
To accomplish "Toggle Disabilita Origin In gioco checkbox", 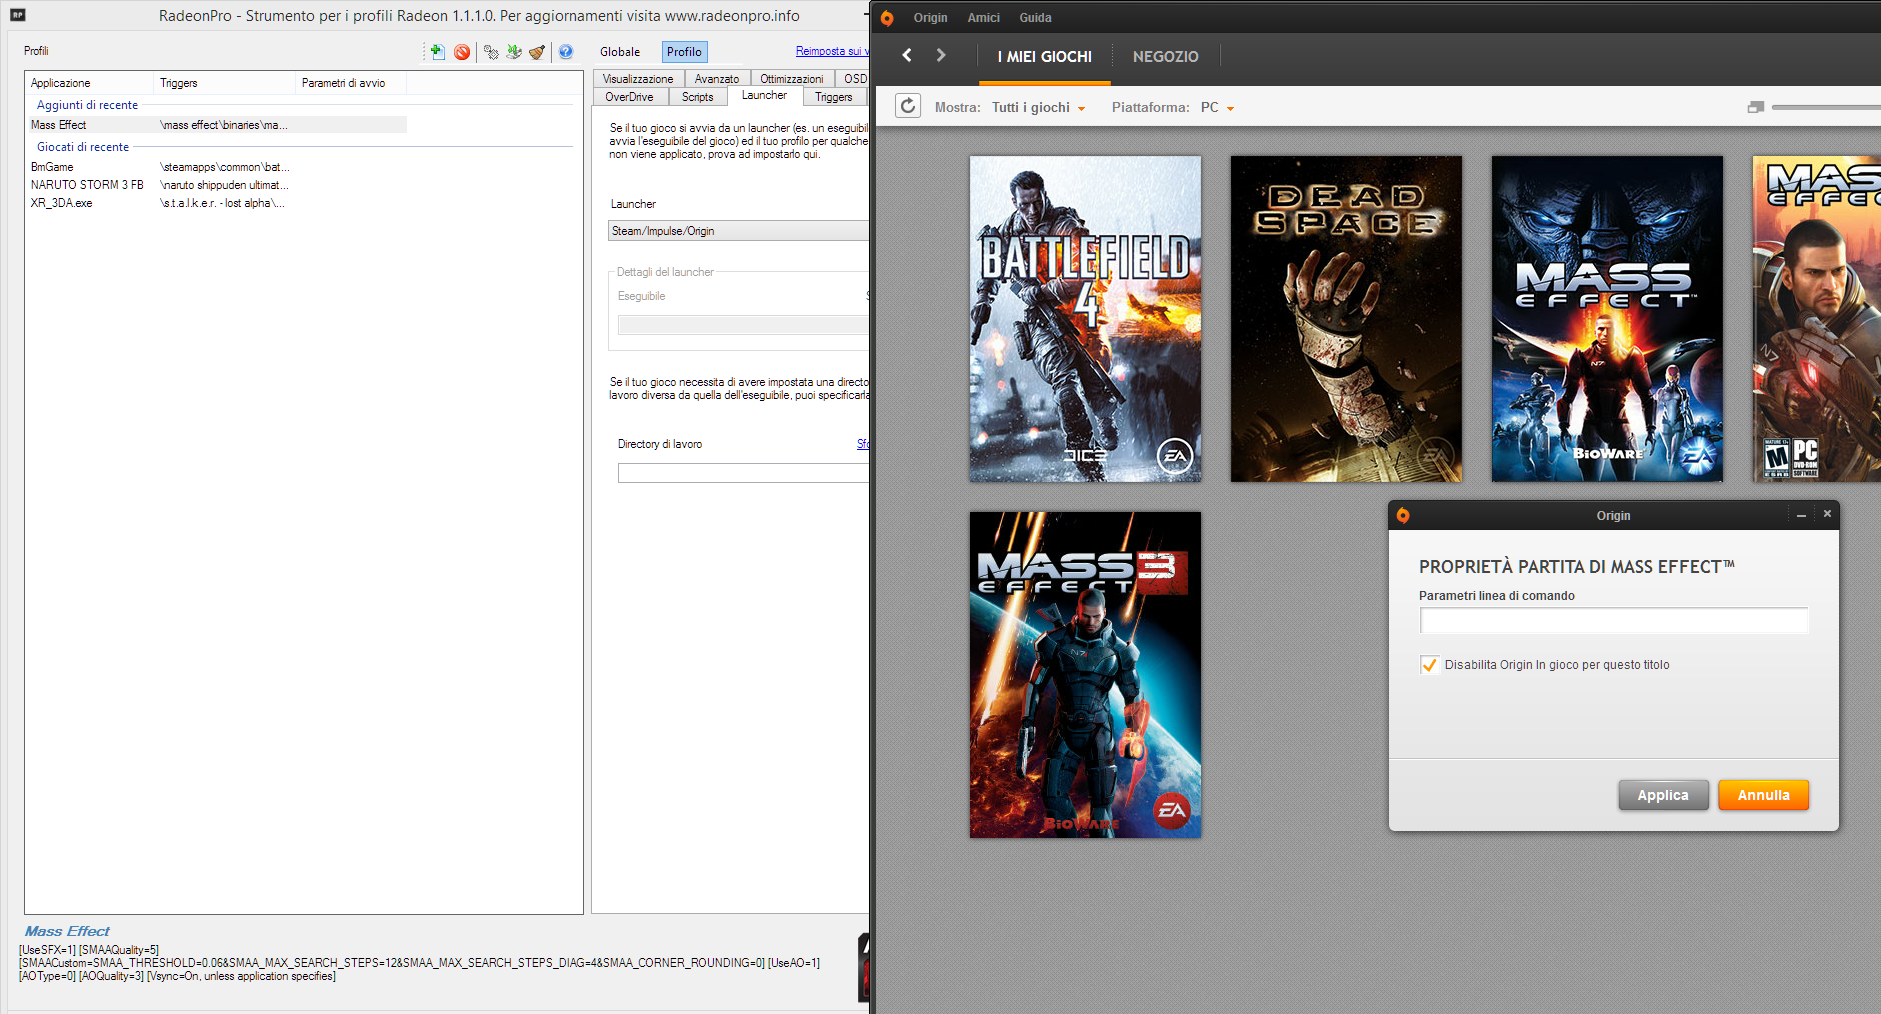I will [x=1429, y=665].
